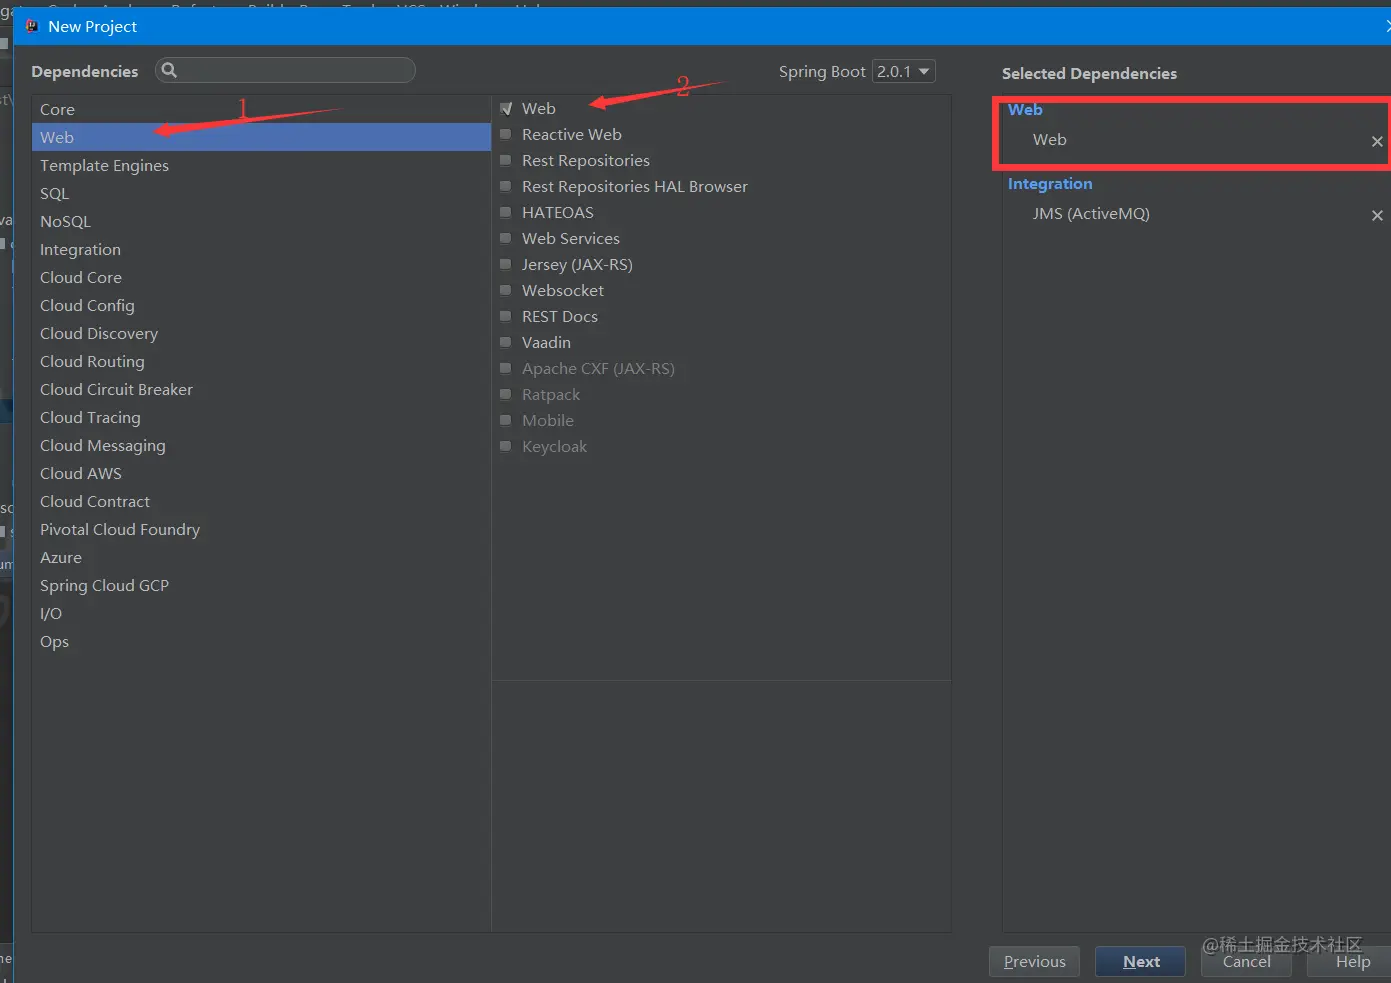The width and height of the screenshot is (1391, 983).
Task: Select the Cloud Circuit Breaker category
Action: pos(261,389)
